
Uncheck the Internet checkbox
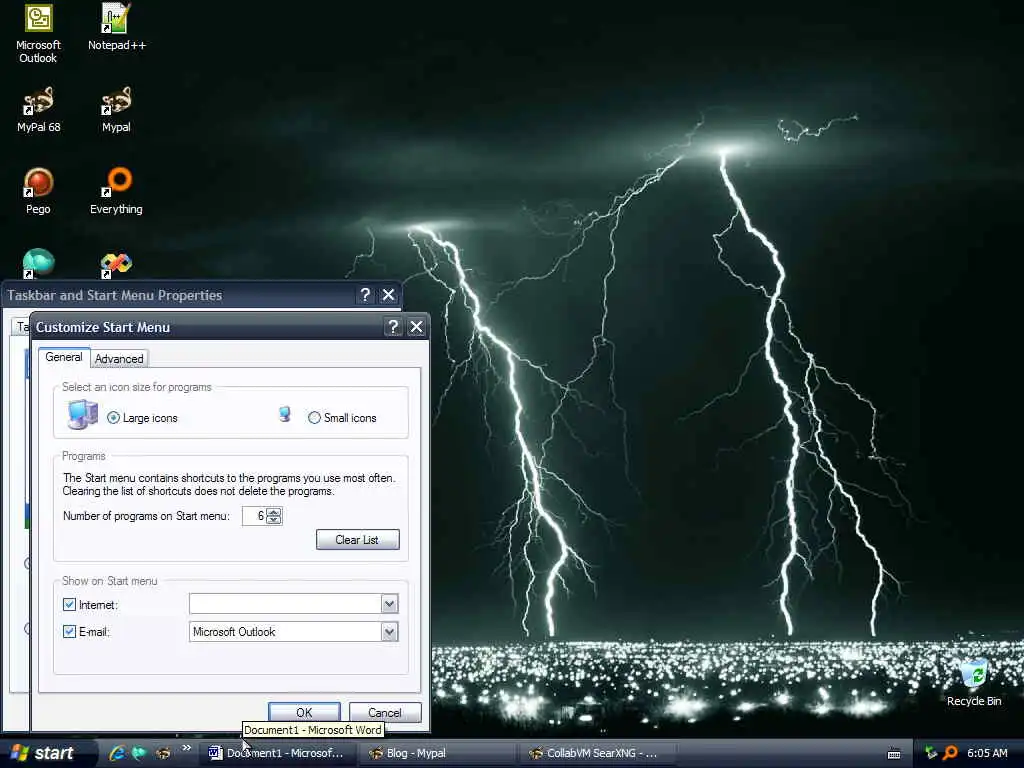(69, 605)
